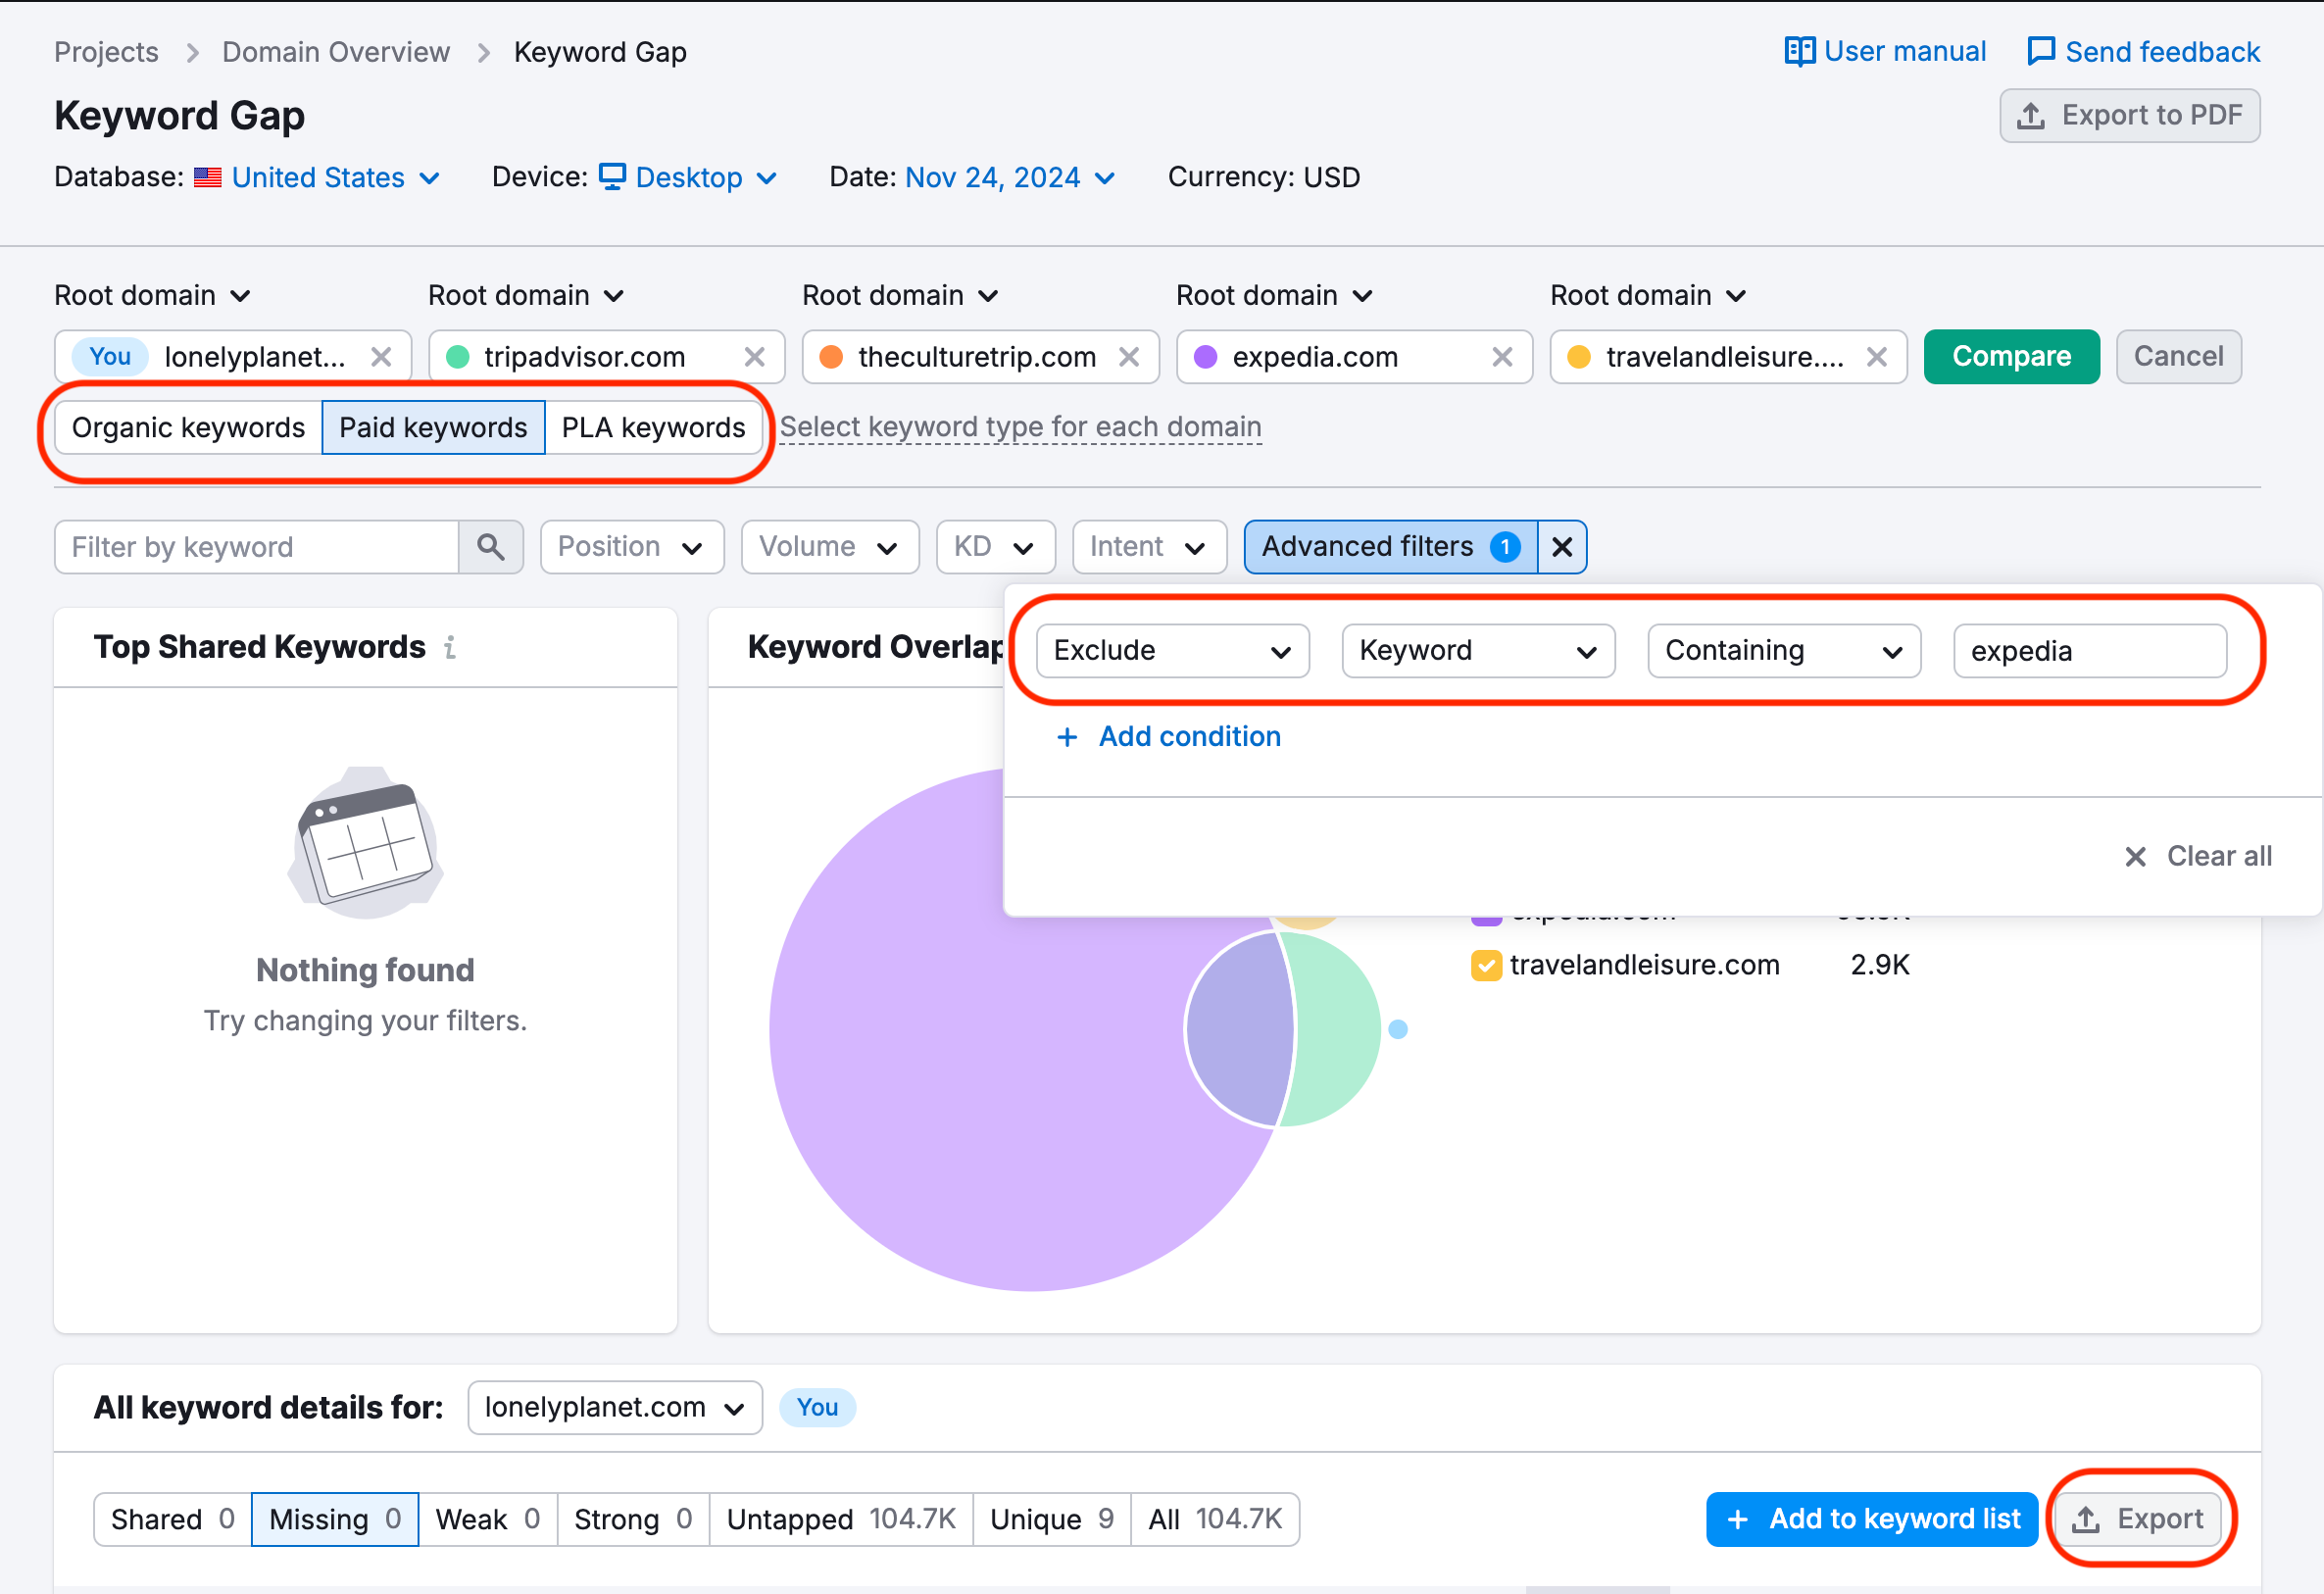Click the X icon beside Clear all
This screenshot has height=1594, width=2324.
pyautogui.click(x=2135, y=857)
